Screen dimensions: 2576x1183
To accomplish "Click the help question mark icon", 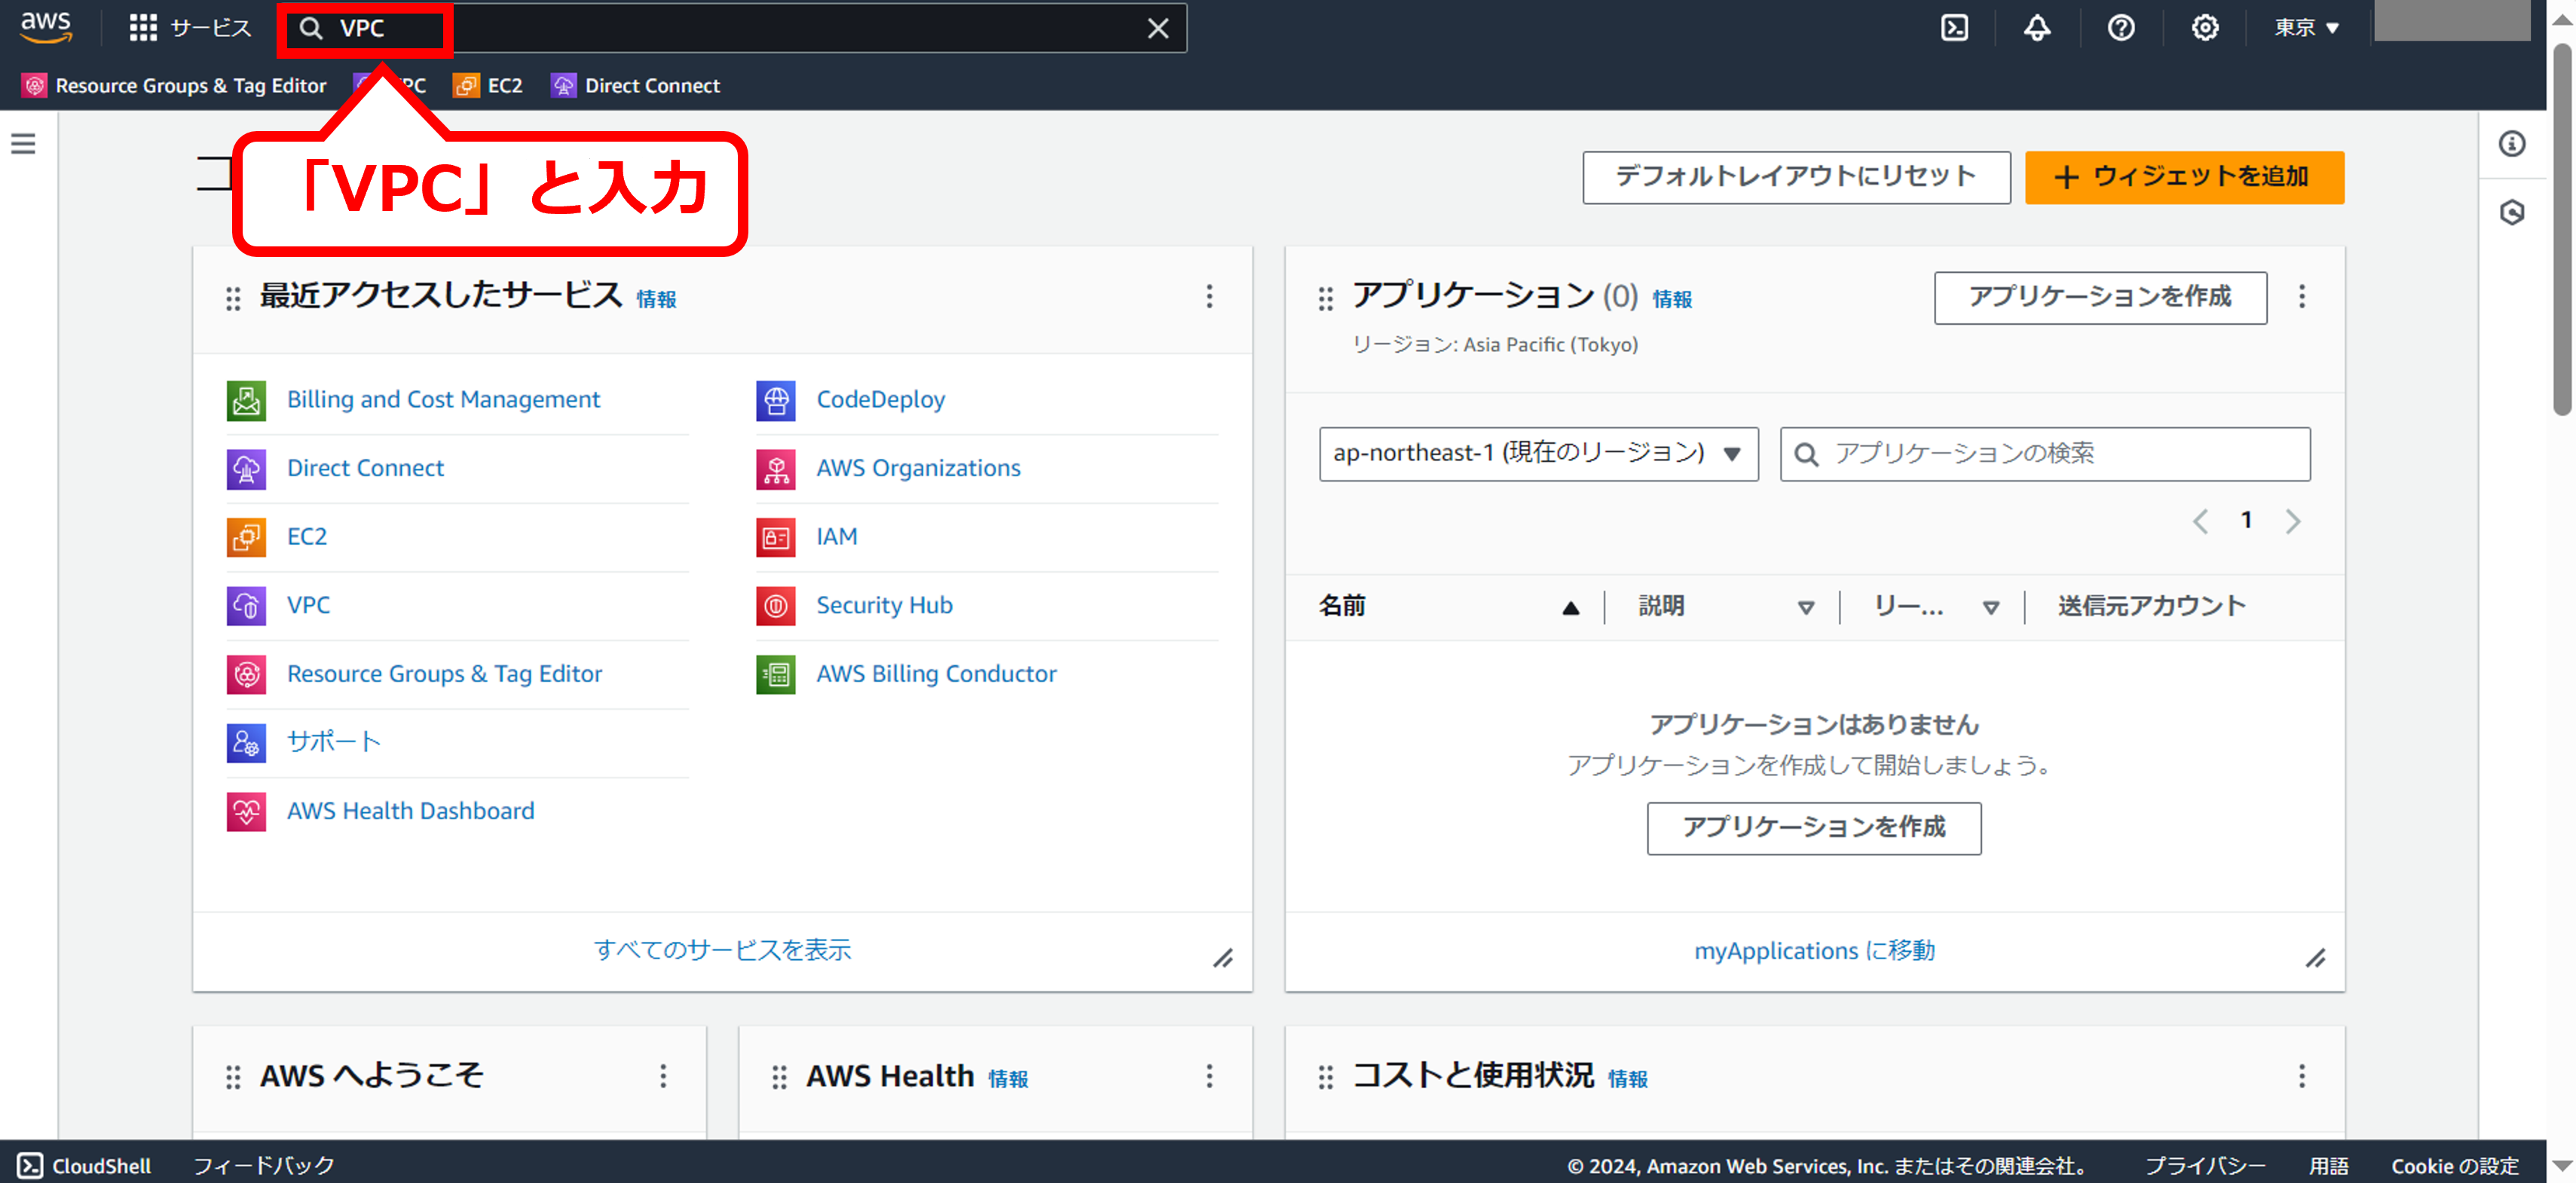I will [2121, 28].
